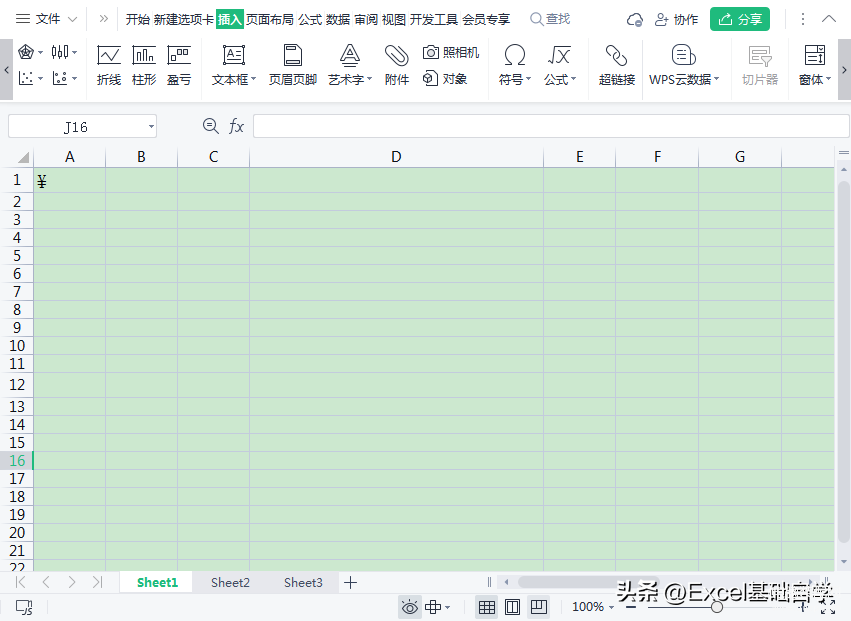The width and height of the screenshot is (851, 621).
Task: Go to last sheet navigation arrow
Action: [x=97, y=582]
